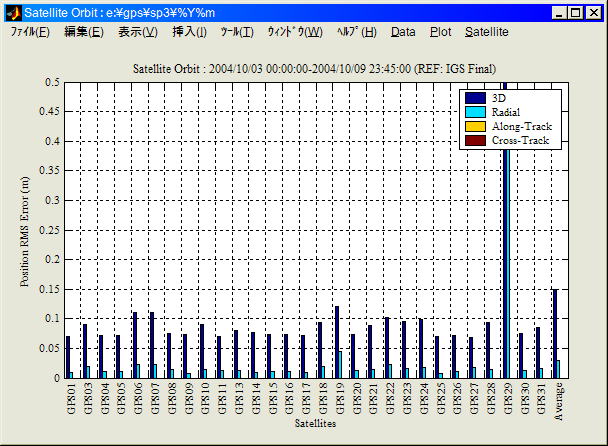
Task: Open the Data menu
Action: [x=403, y=32]
